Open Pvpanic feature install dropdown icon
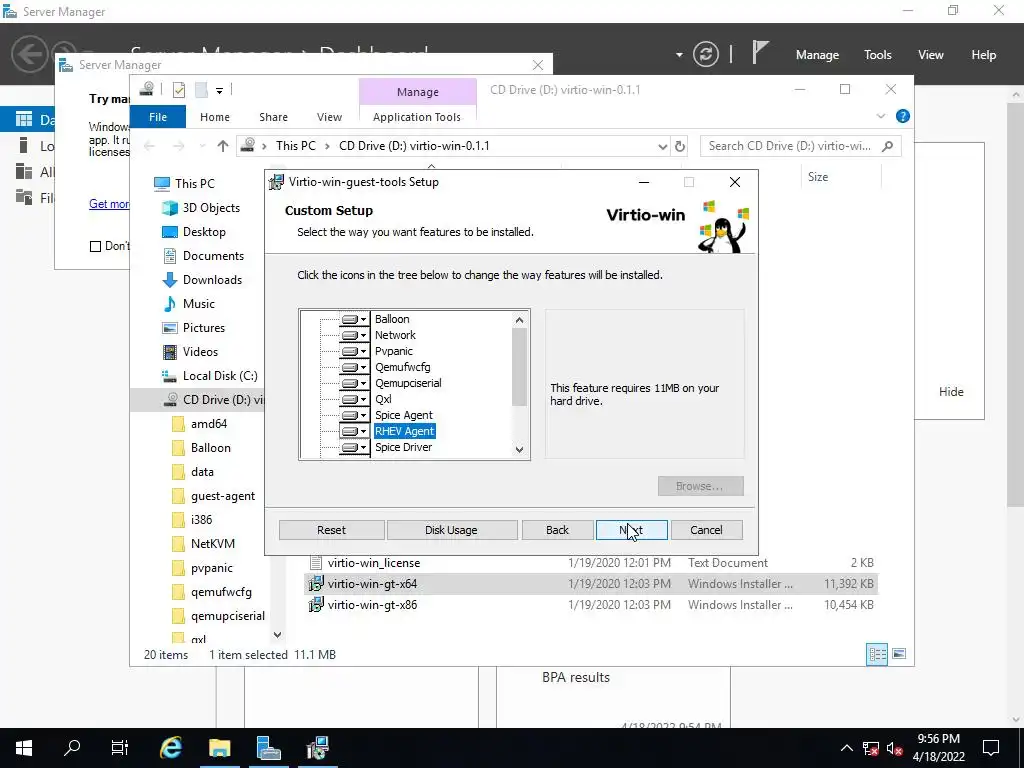Image resolution: width=1024 pixels, height=768 pixels. [x=354, y=351]
